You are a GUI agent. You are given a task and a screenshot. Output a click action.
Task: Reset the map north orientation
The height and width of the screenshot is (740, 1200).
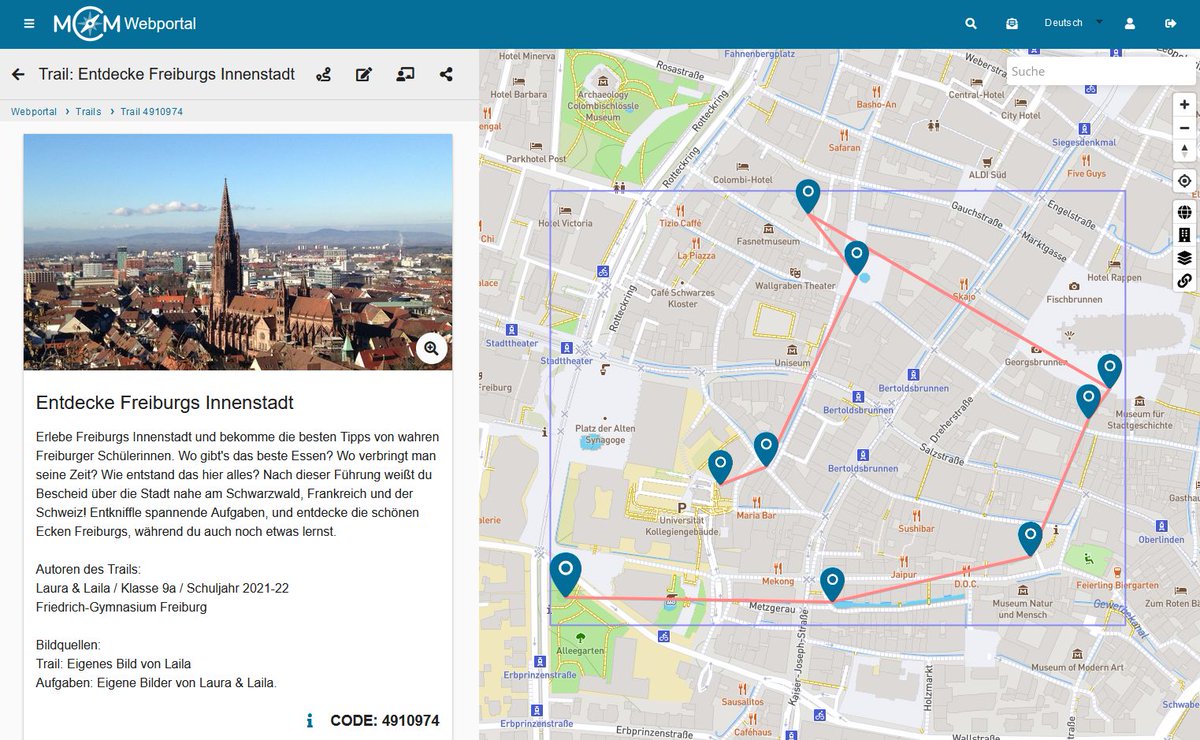point(1184,150)
